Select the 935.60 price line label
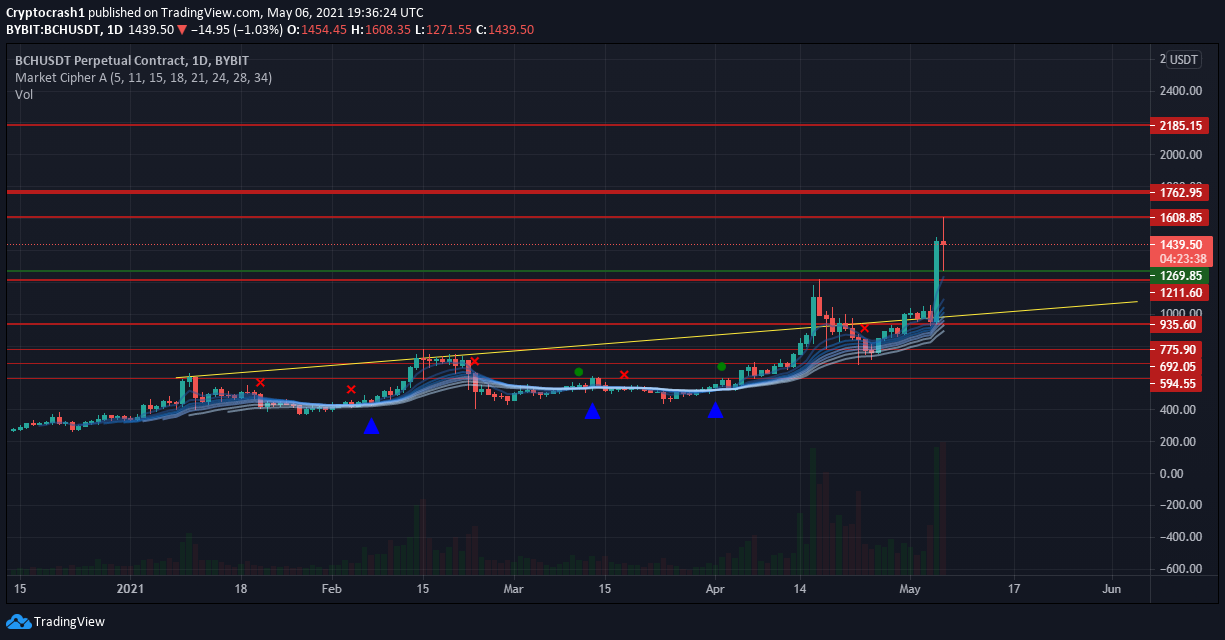 pos(1181,325)
